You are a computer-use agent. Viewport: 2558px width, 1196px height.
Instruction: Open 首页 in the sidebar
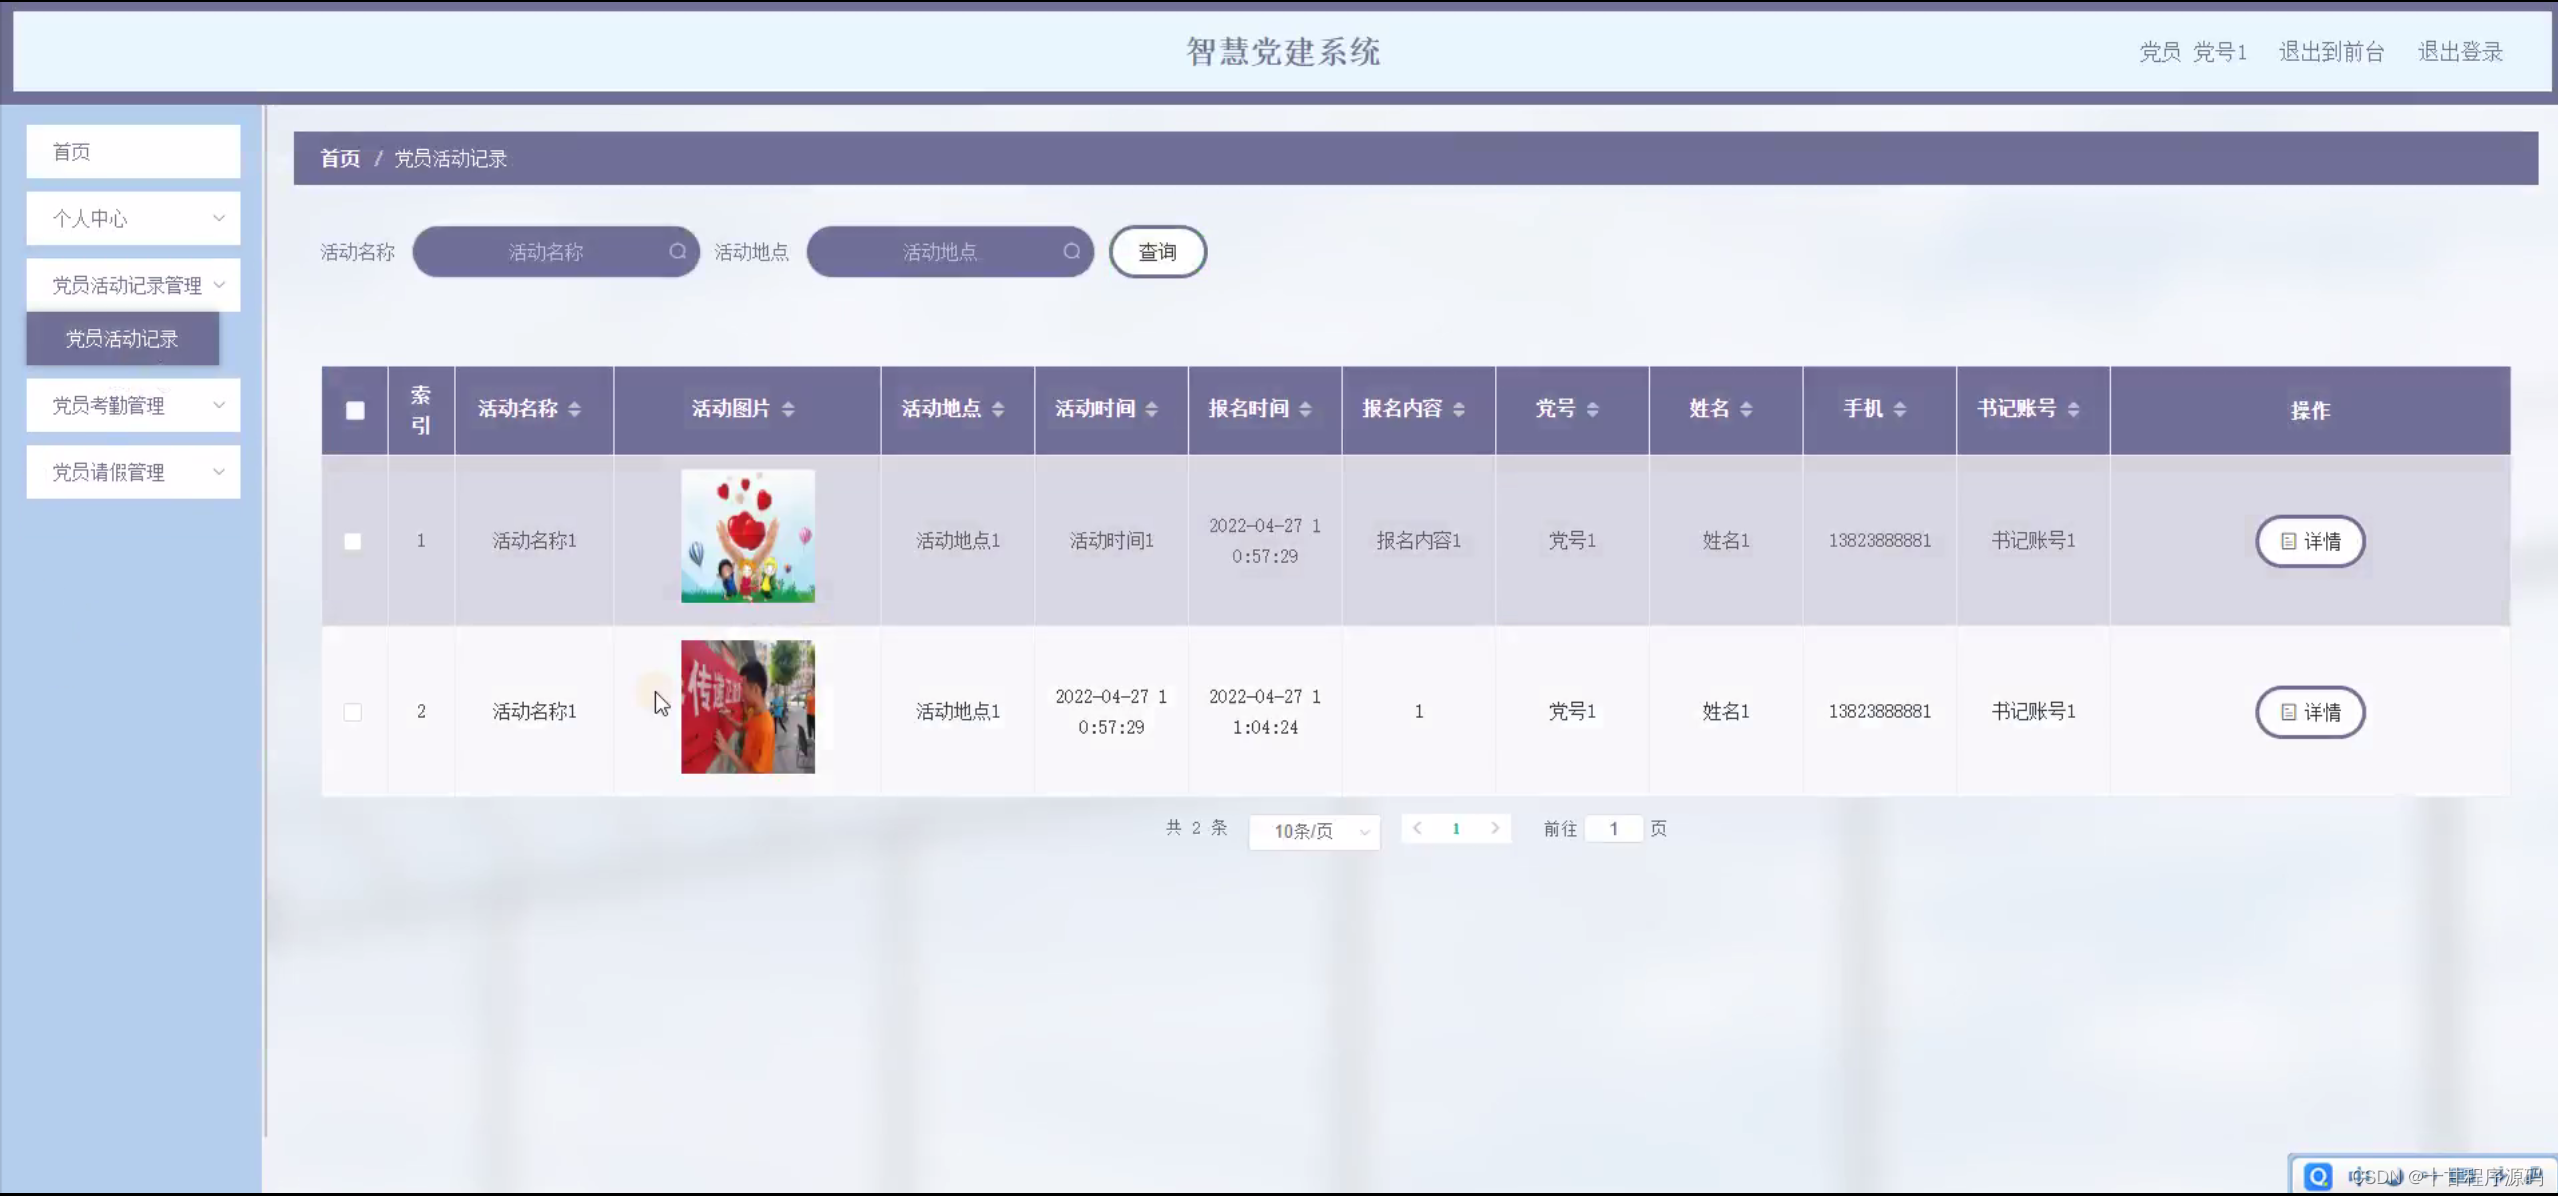point(133,152)
